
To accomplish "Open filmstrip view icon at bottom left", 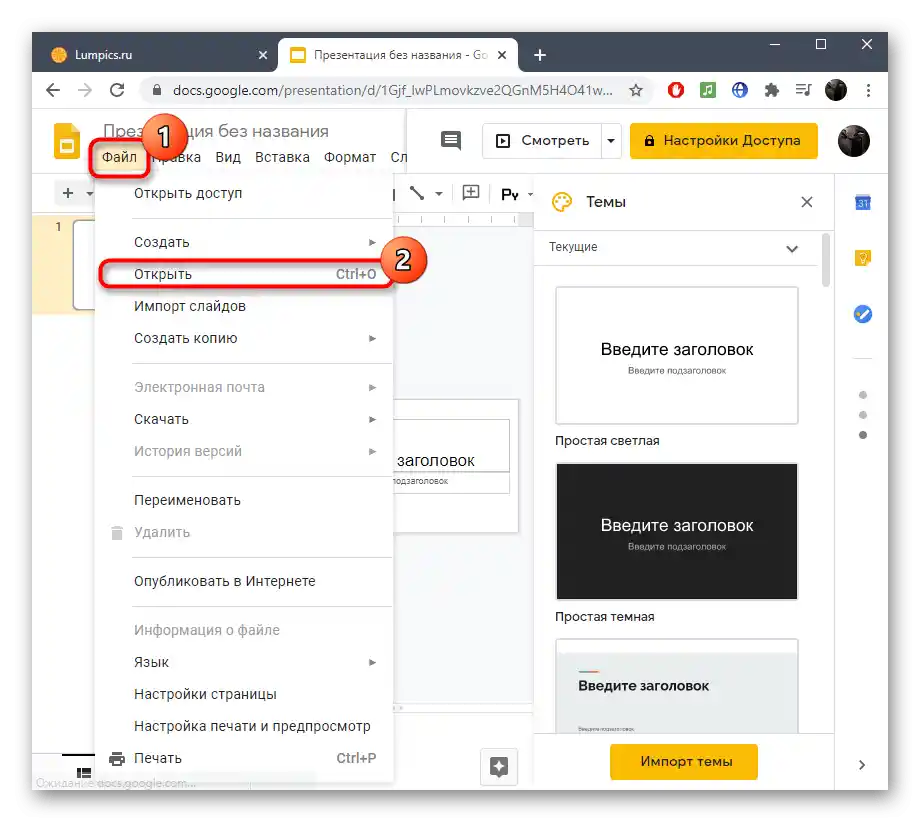I will [84, 773].
